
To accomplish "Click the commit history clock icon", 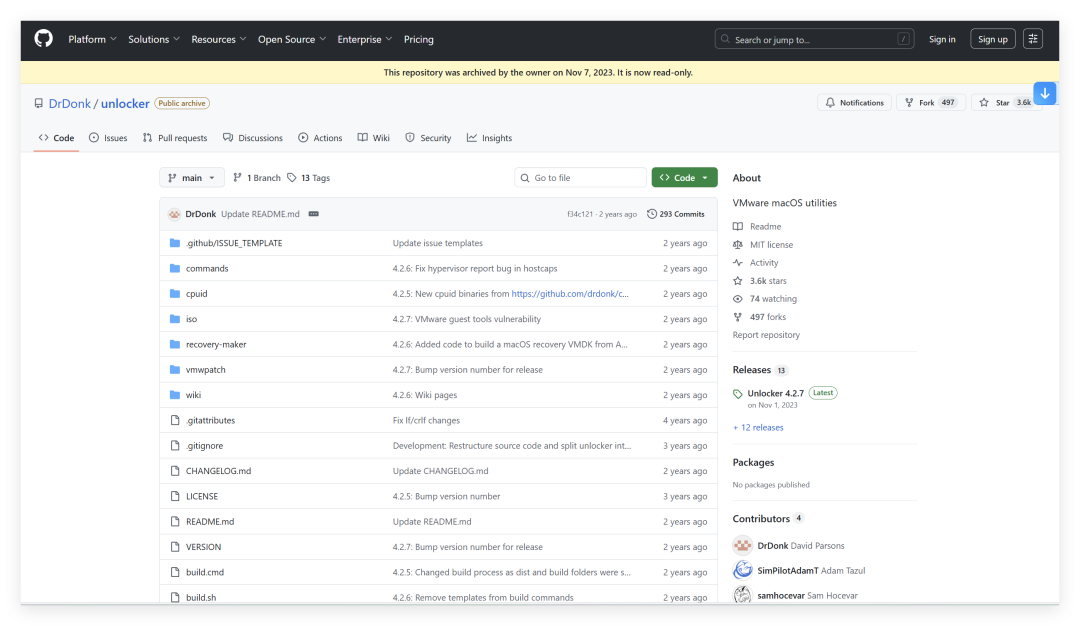I will click(652, 214).
